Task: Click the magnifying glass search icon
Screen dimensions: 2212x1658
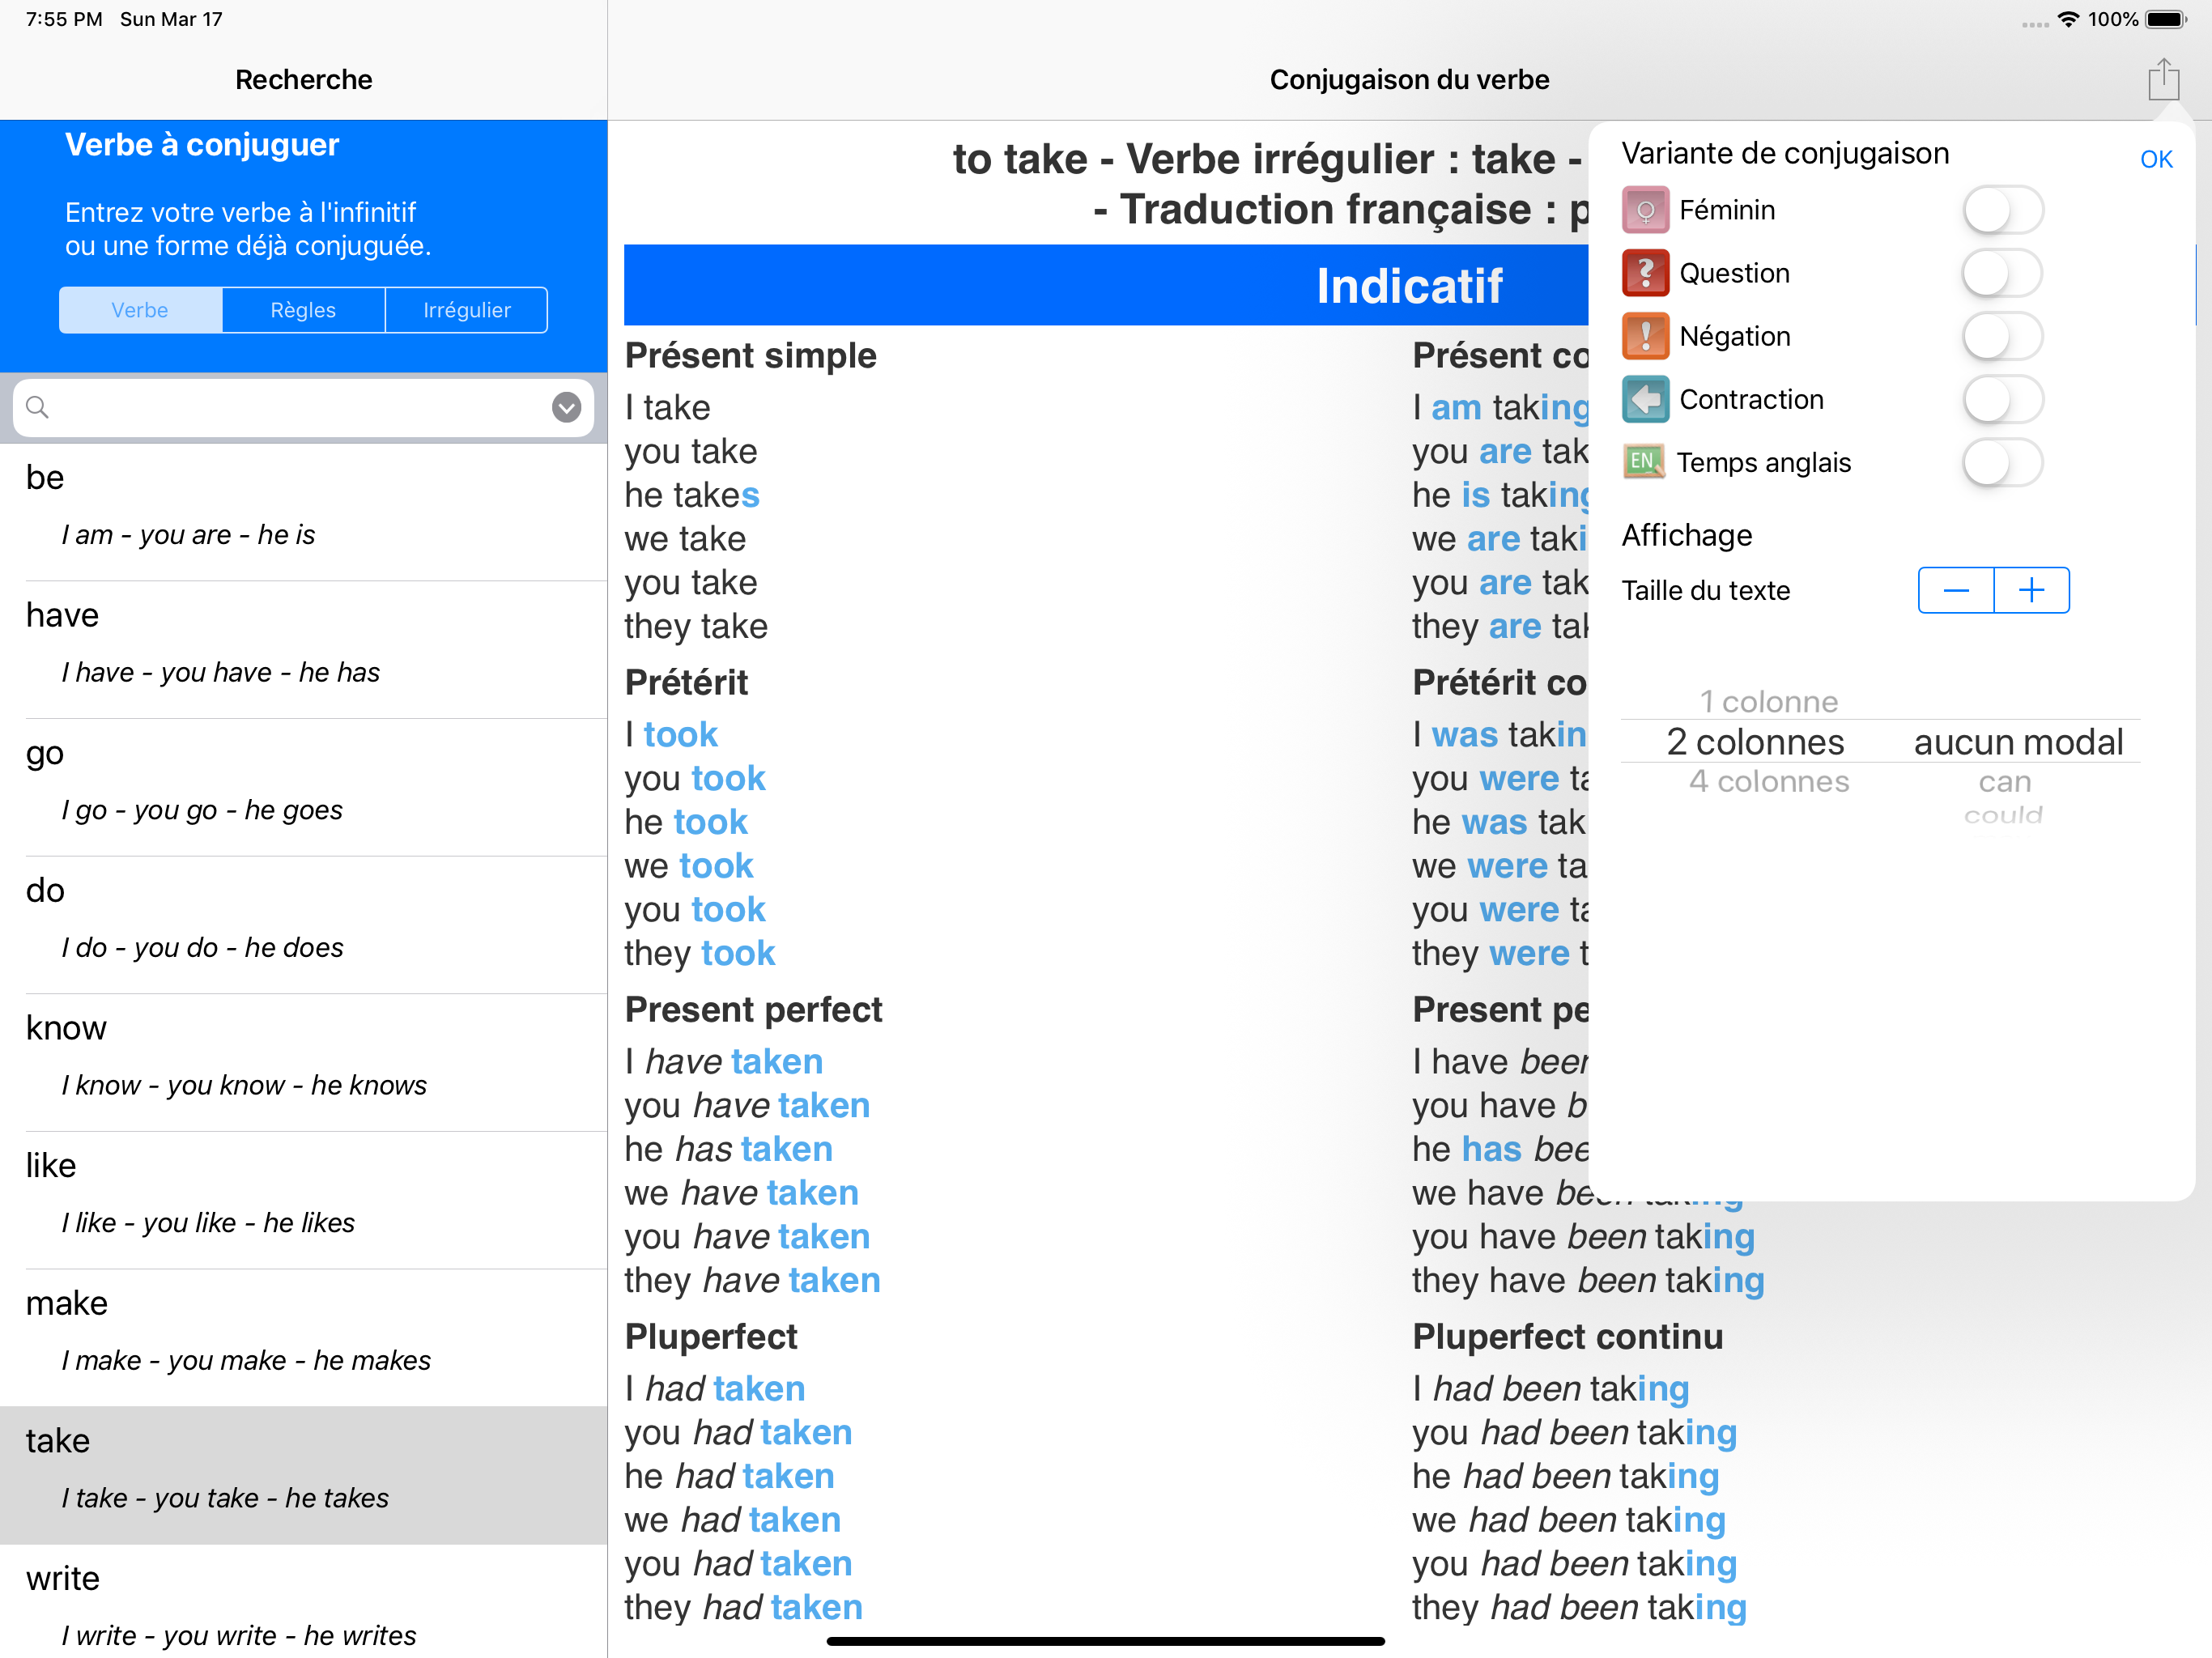Action: (37, 407)
